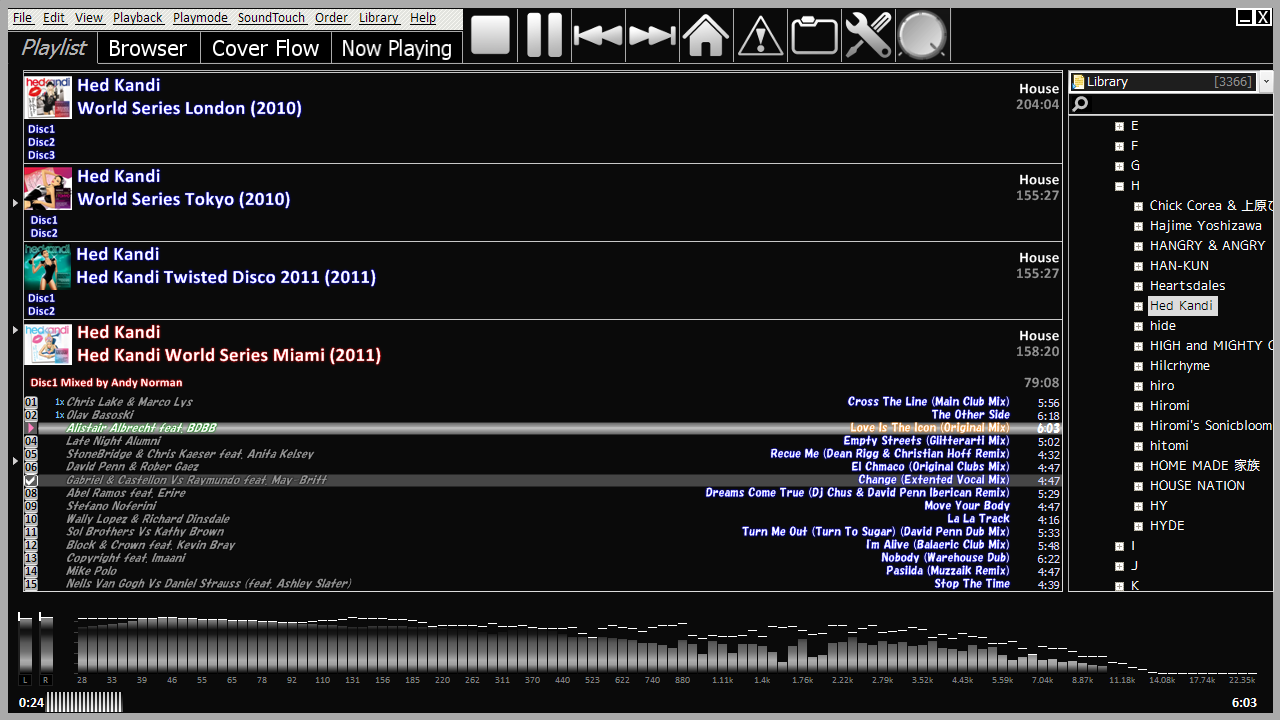This screenshot has width=1280, height=720.
Task: Select Disc2 of World Series London
Action: (41, 142)
